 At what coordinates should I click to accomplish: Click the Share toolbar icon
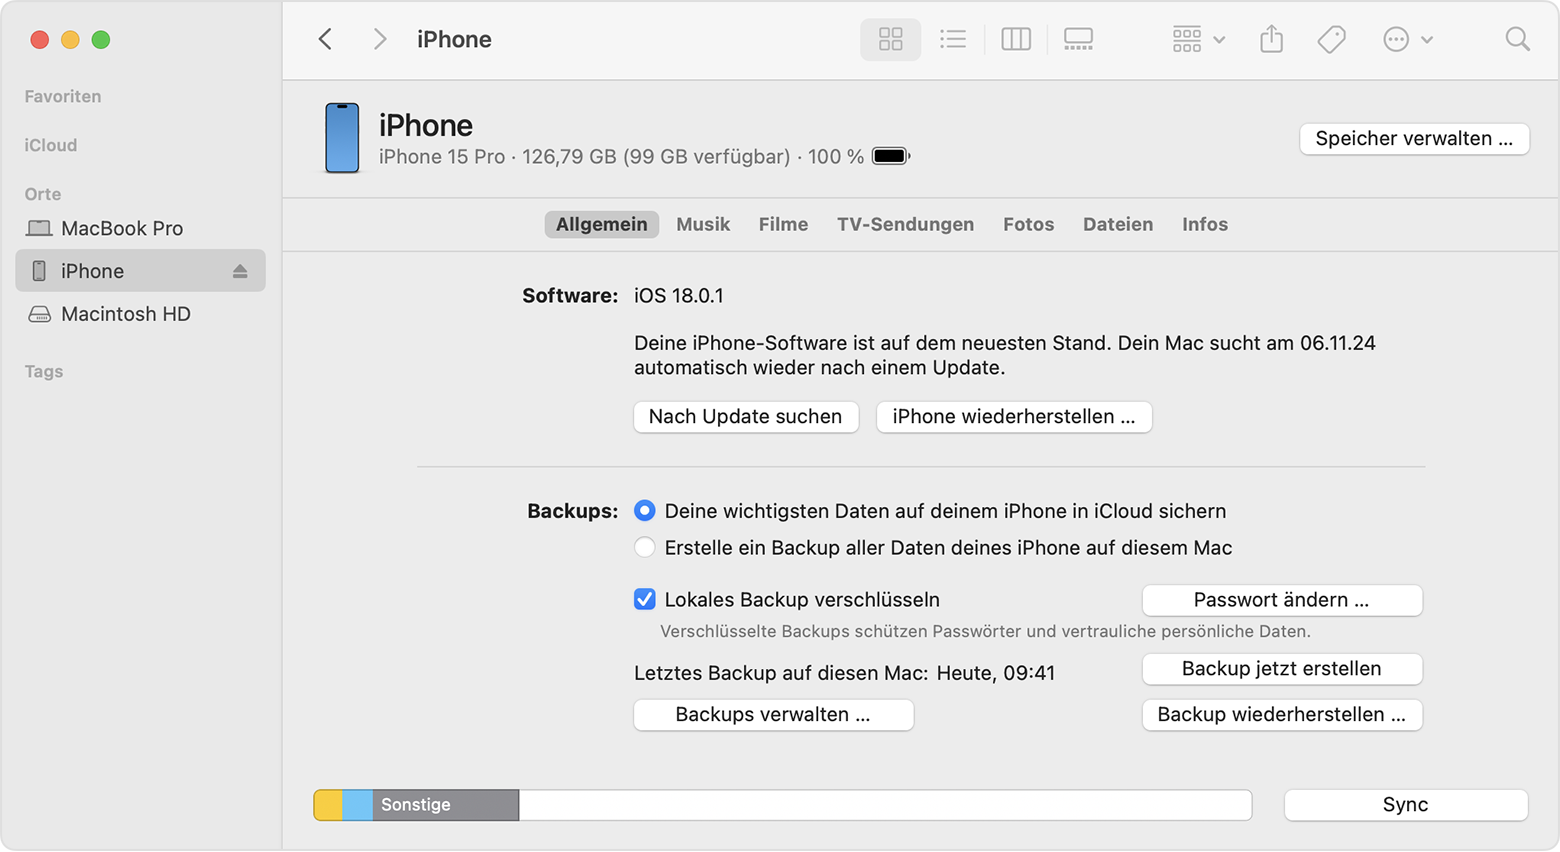[1271, 39]
